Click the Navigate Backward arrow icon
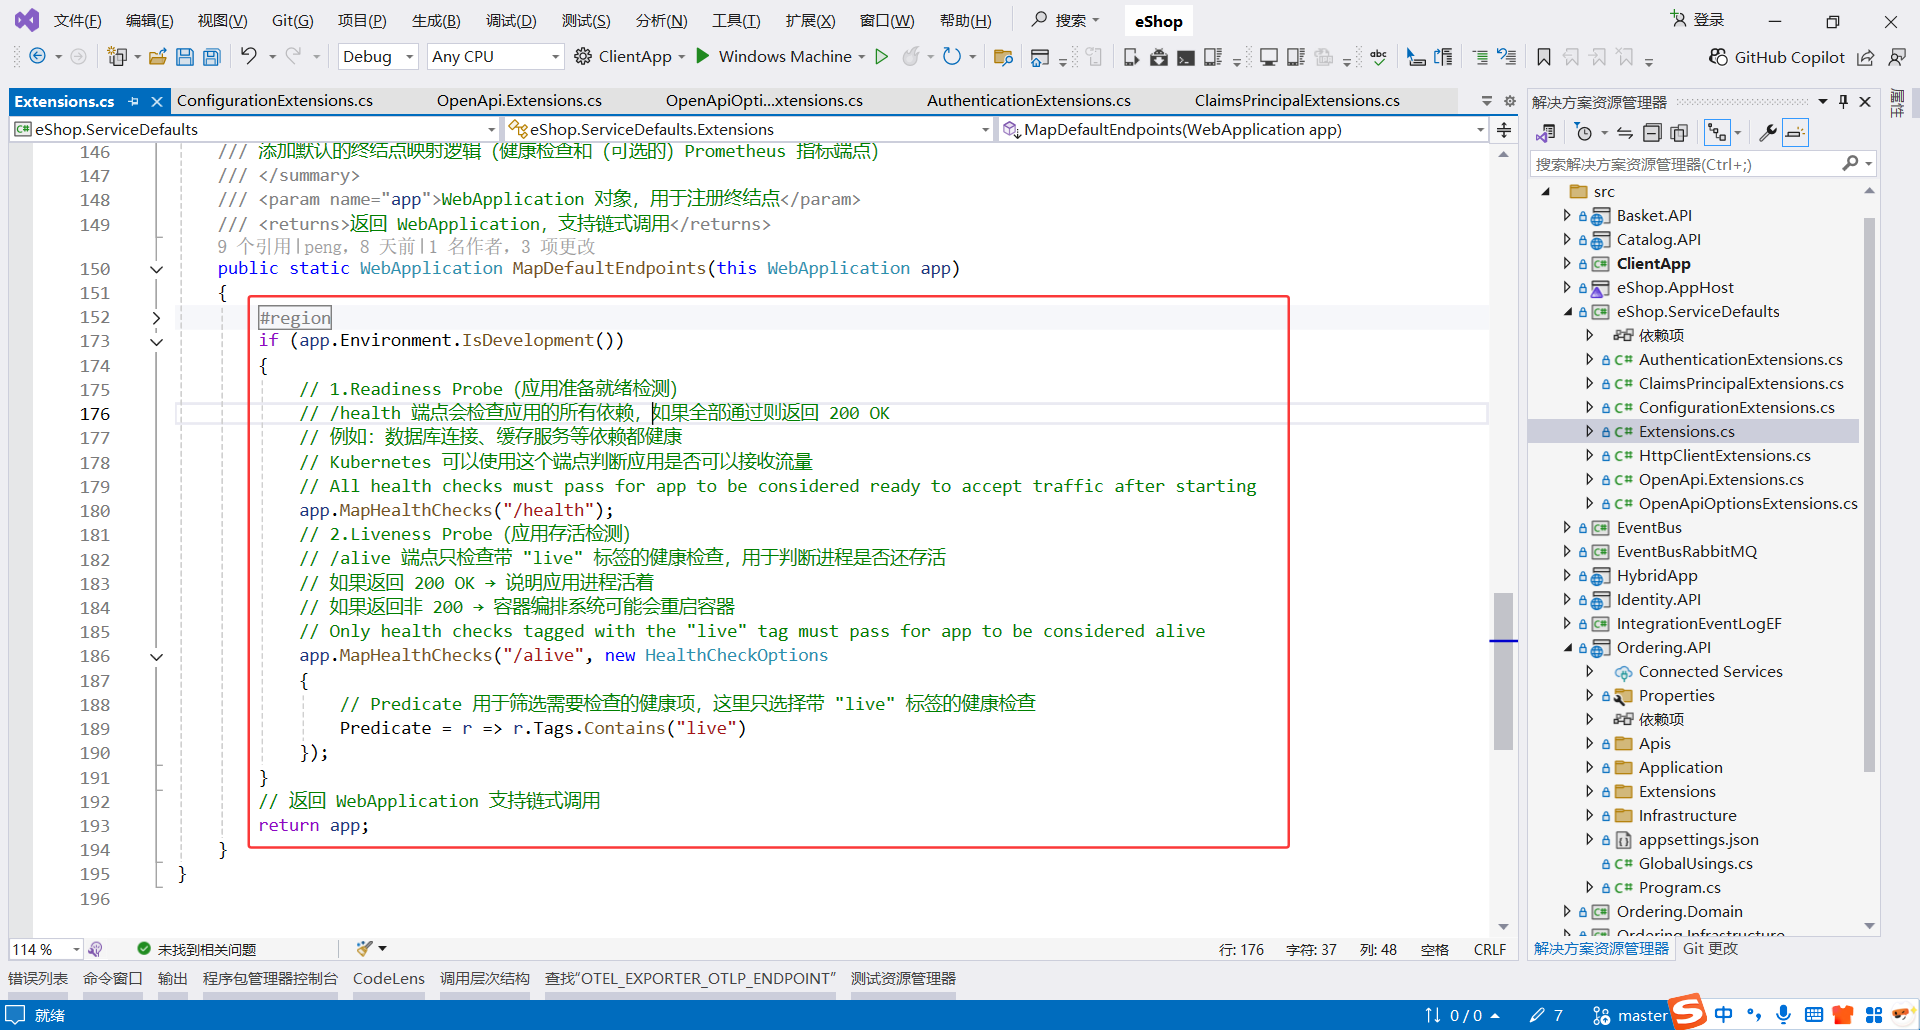This screenshot has height=1030, width=1920. pos(37,56)
